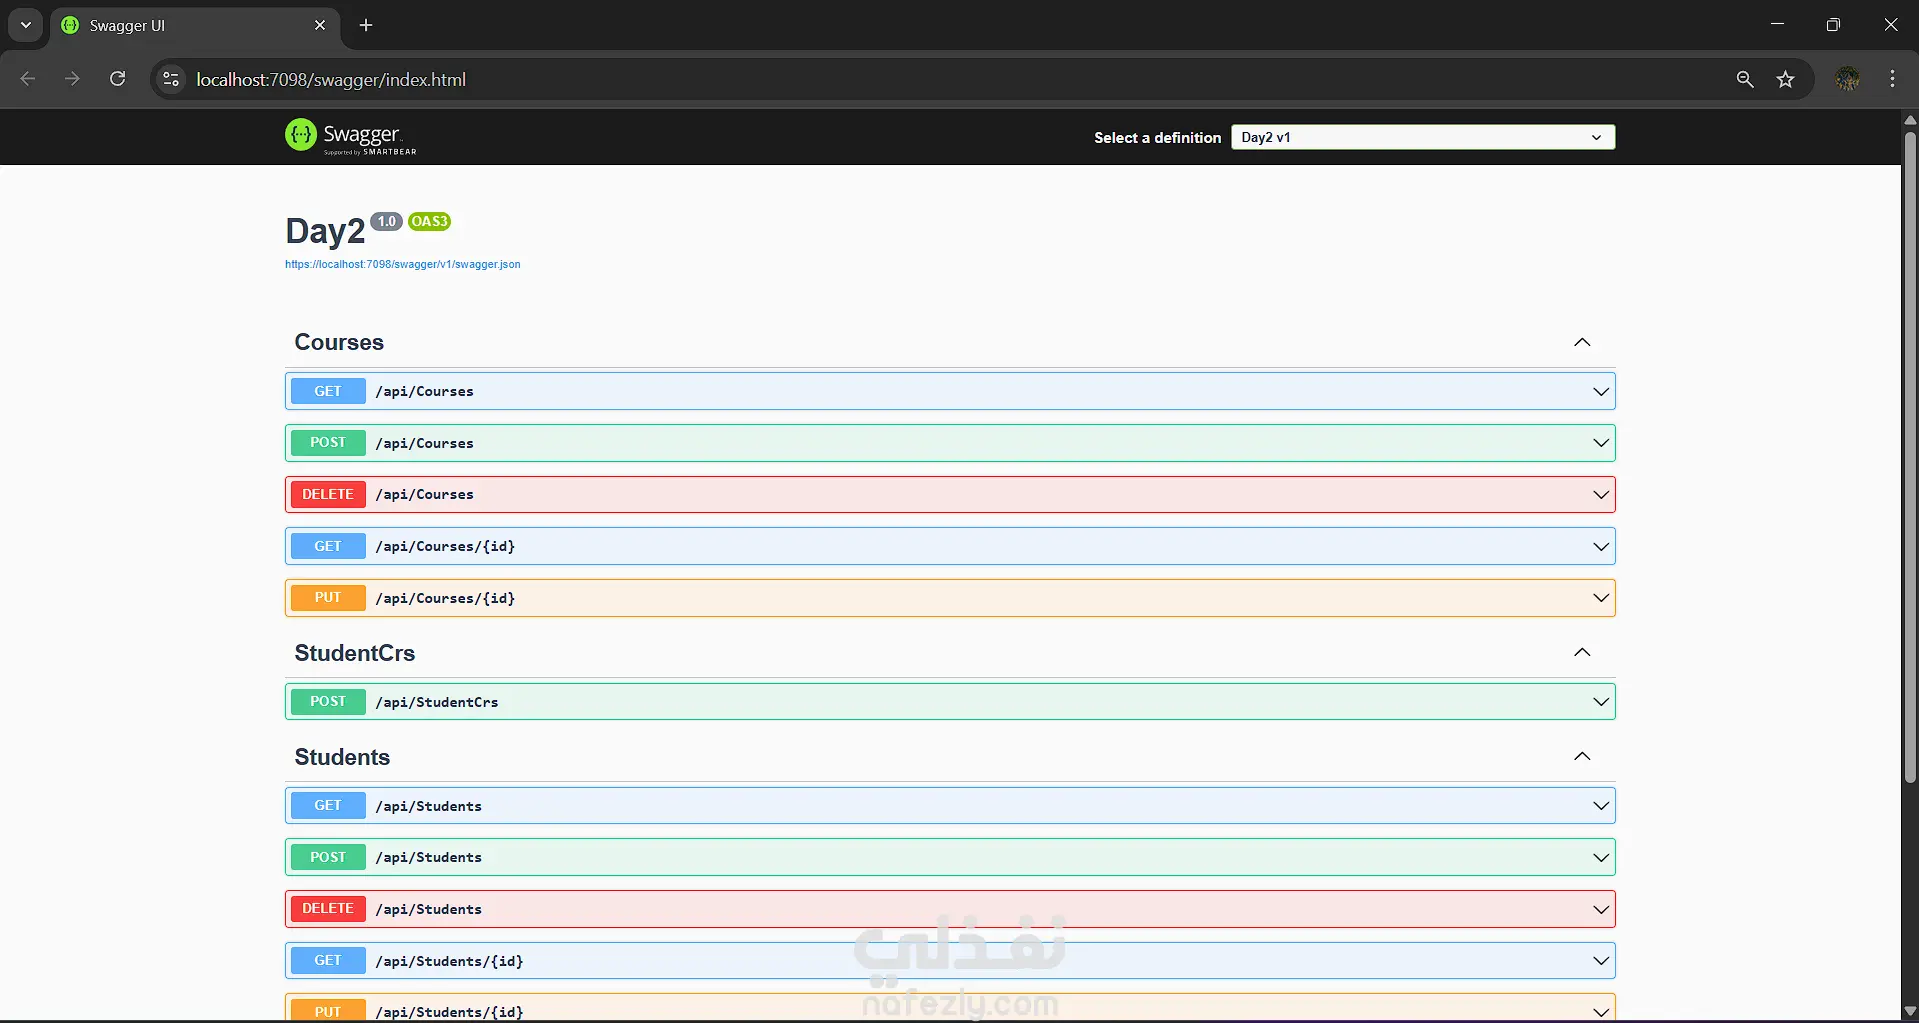Viewport: 1919px width, 1023px height.
Task: Click POST badge for /api/Students
Action: coord(328,857)
